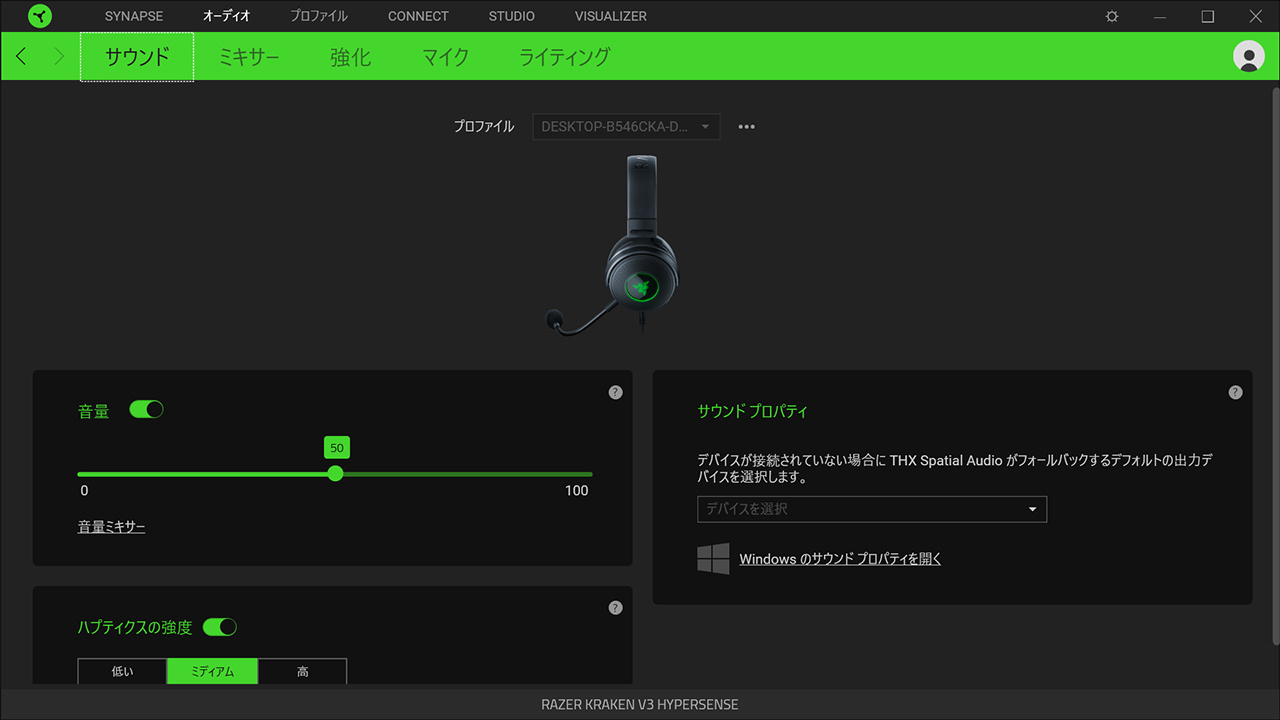Viewport: 1280px width, 720px height.
Task: Select the ライティング tab
Action: [x=564, y=57]
